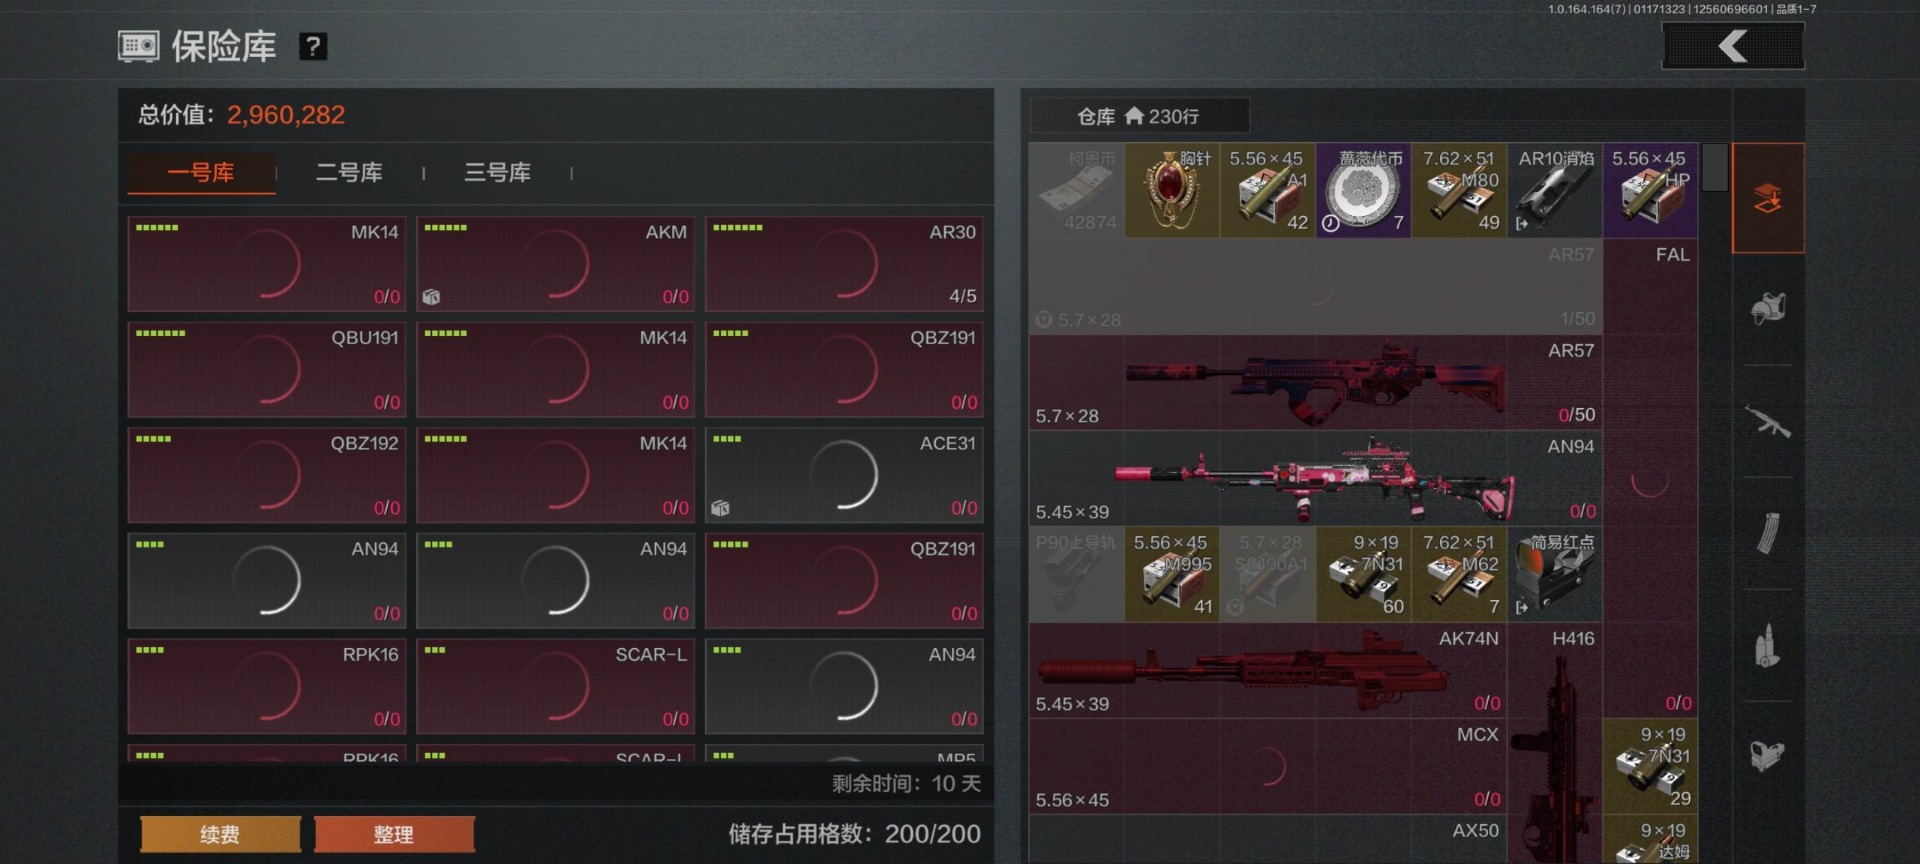The image size is (1920, 864).
Task: Select the ACE31 vault slot
Action: (844, 475)
